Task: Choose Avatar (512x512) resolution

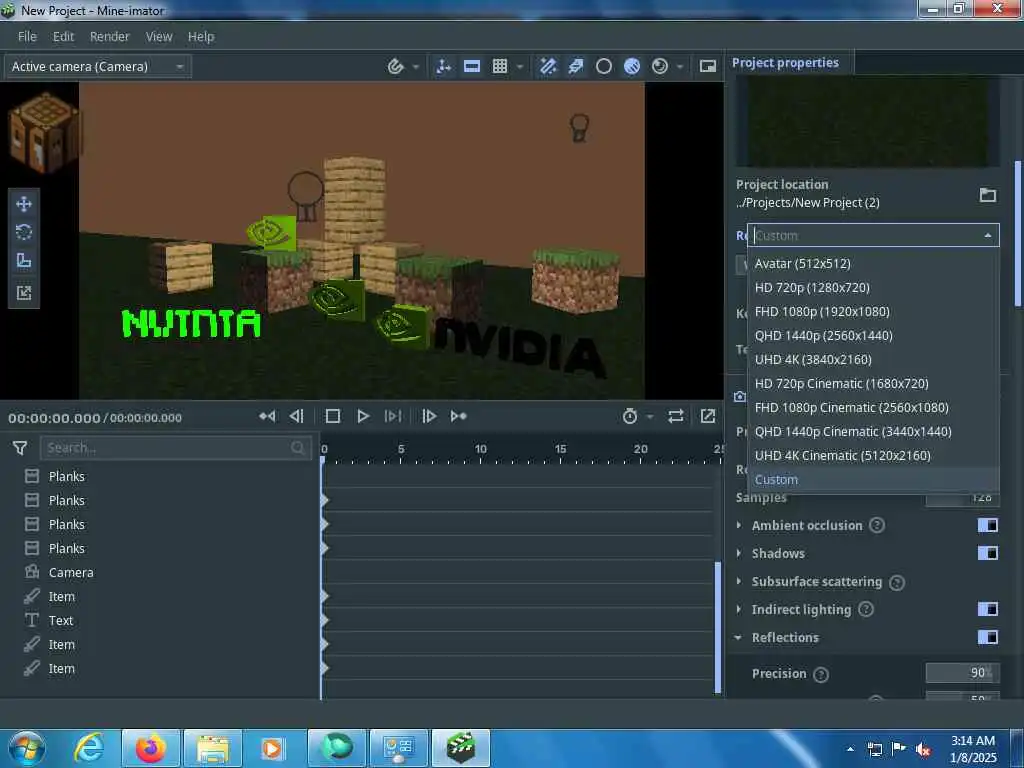Action: point(873,264)
